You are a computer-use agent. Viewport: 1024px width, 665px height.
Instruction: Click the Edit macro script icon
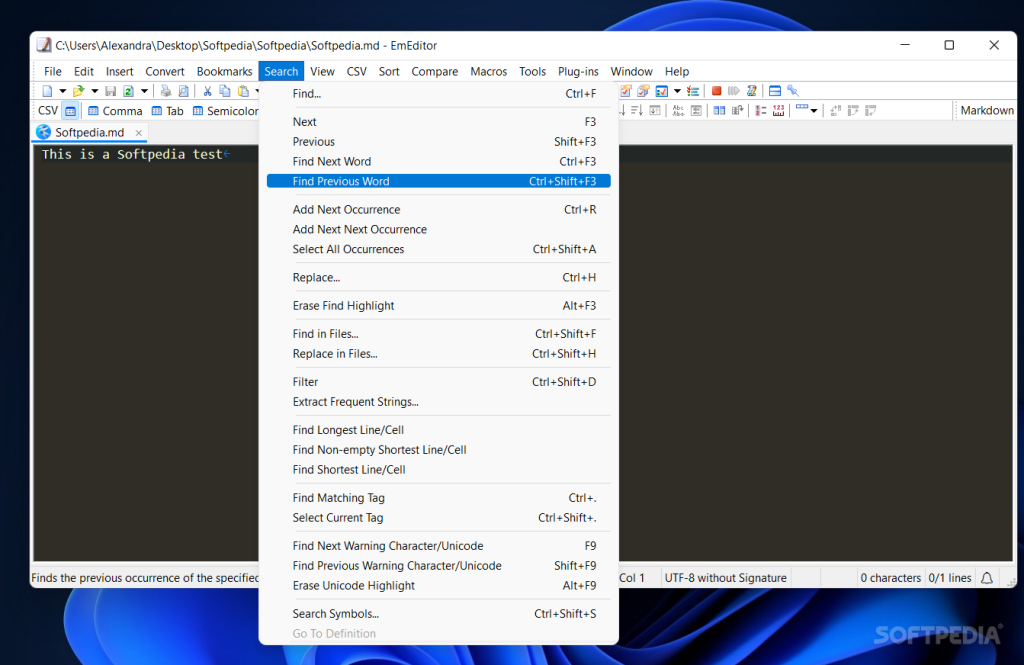click(752, 91)
